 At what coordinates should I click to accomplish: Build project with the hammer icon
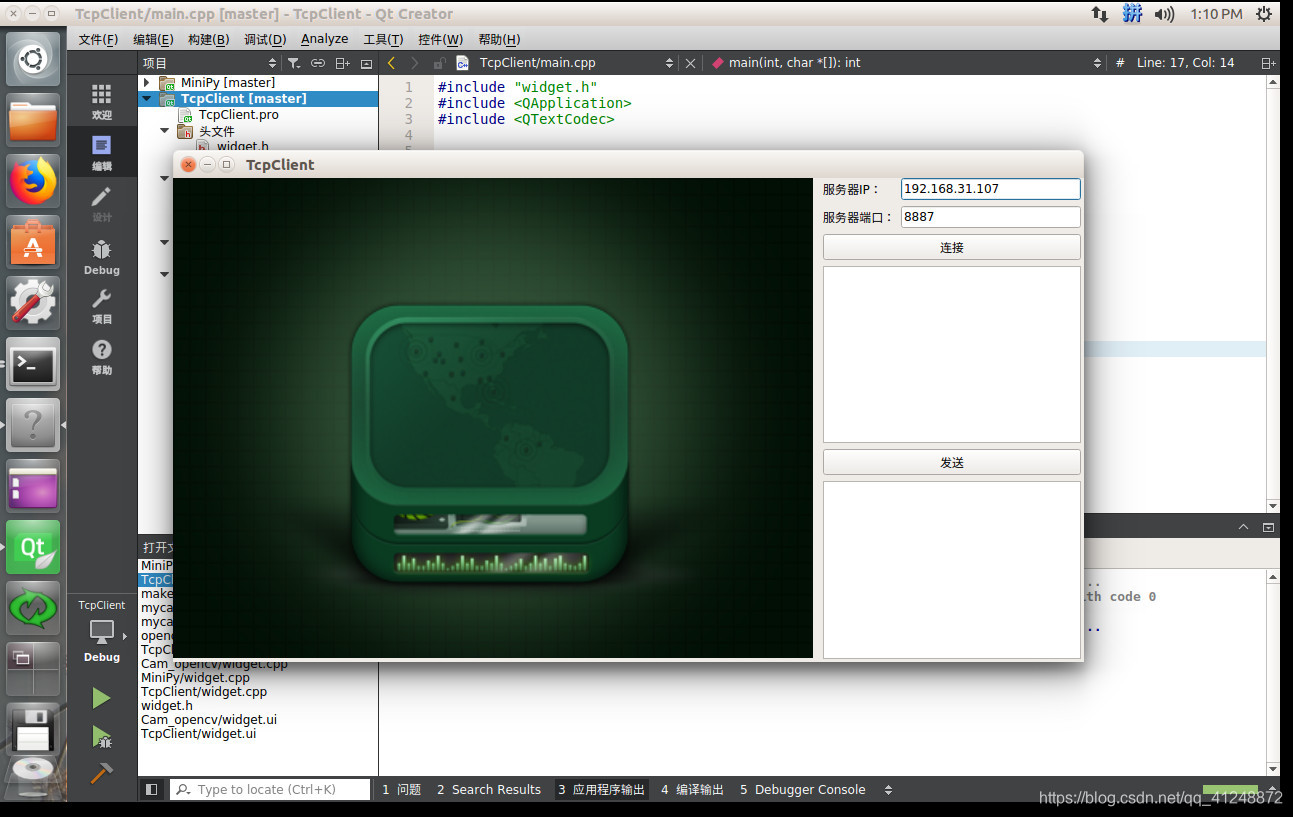[x=101, y=774]
